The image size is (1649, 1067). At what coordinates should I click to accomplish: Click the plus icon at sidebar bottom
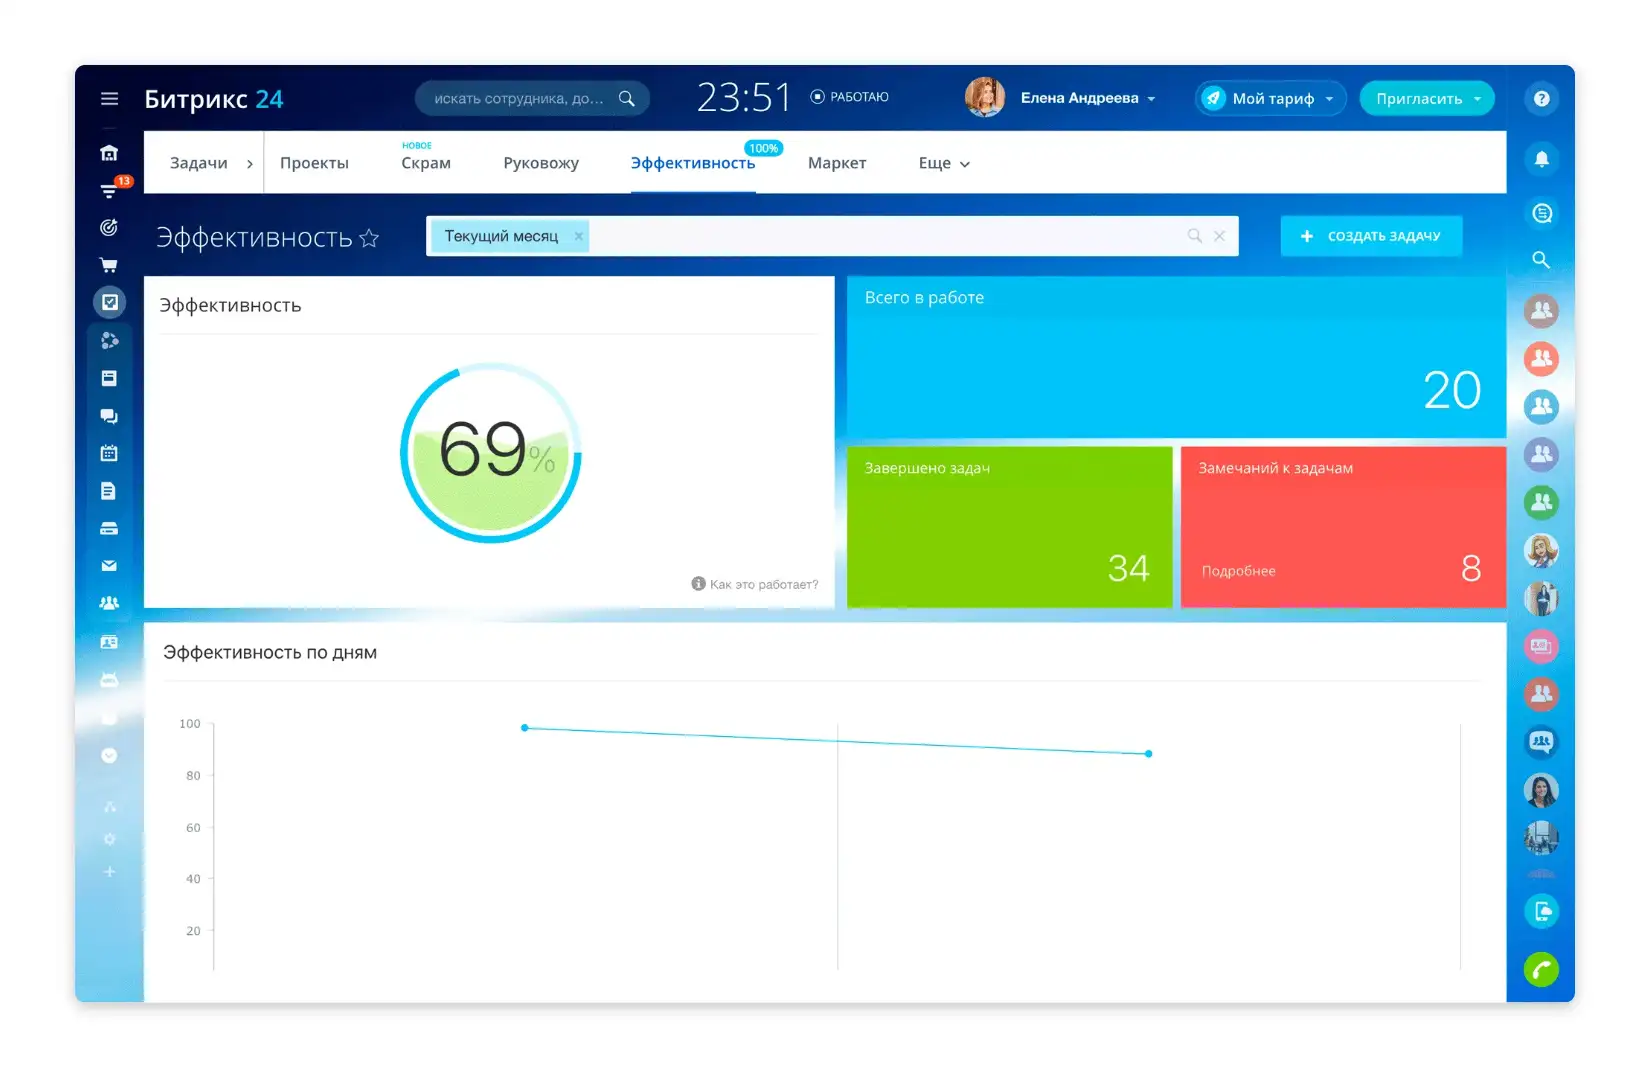109,872
